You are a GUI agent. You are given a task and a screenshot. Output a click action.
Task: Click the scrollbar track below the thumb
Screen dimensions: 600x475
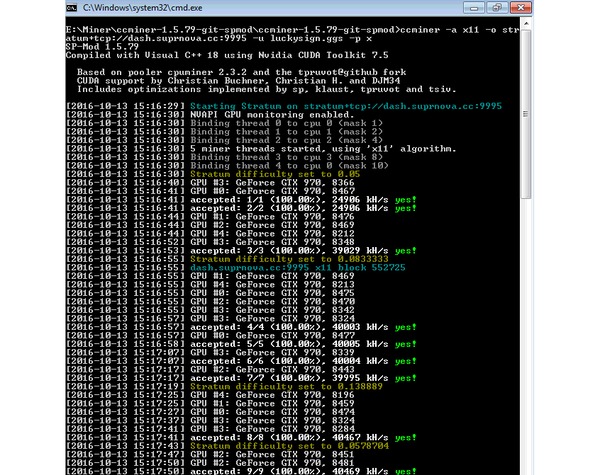pyautogui.click(x=526, y=337)
